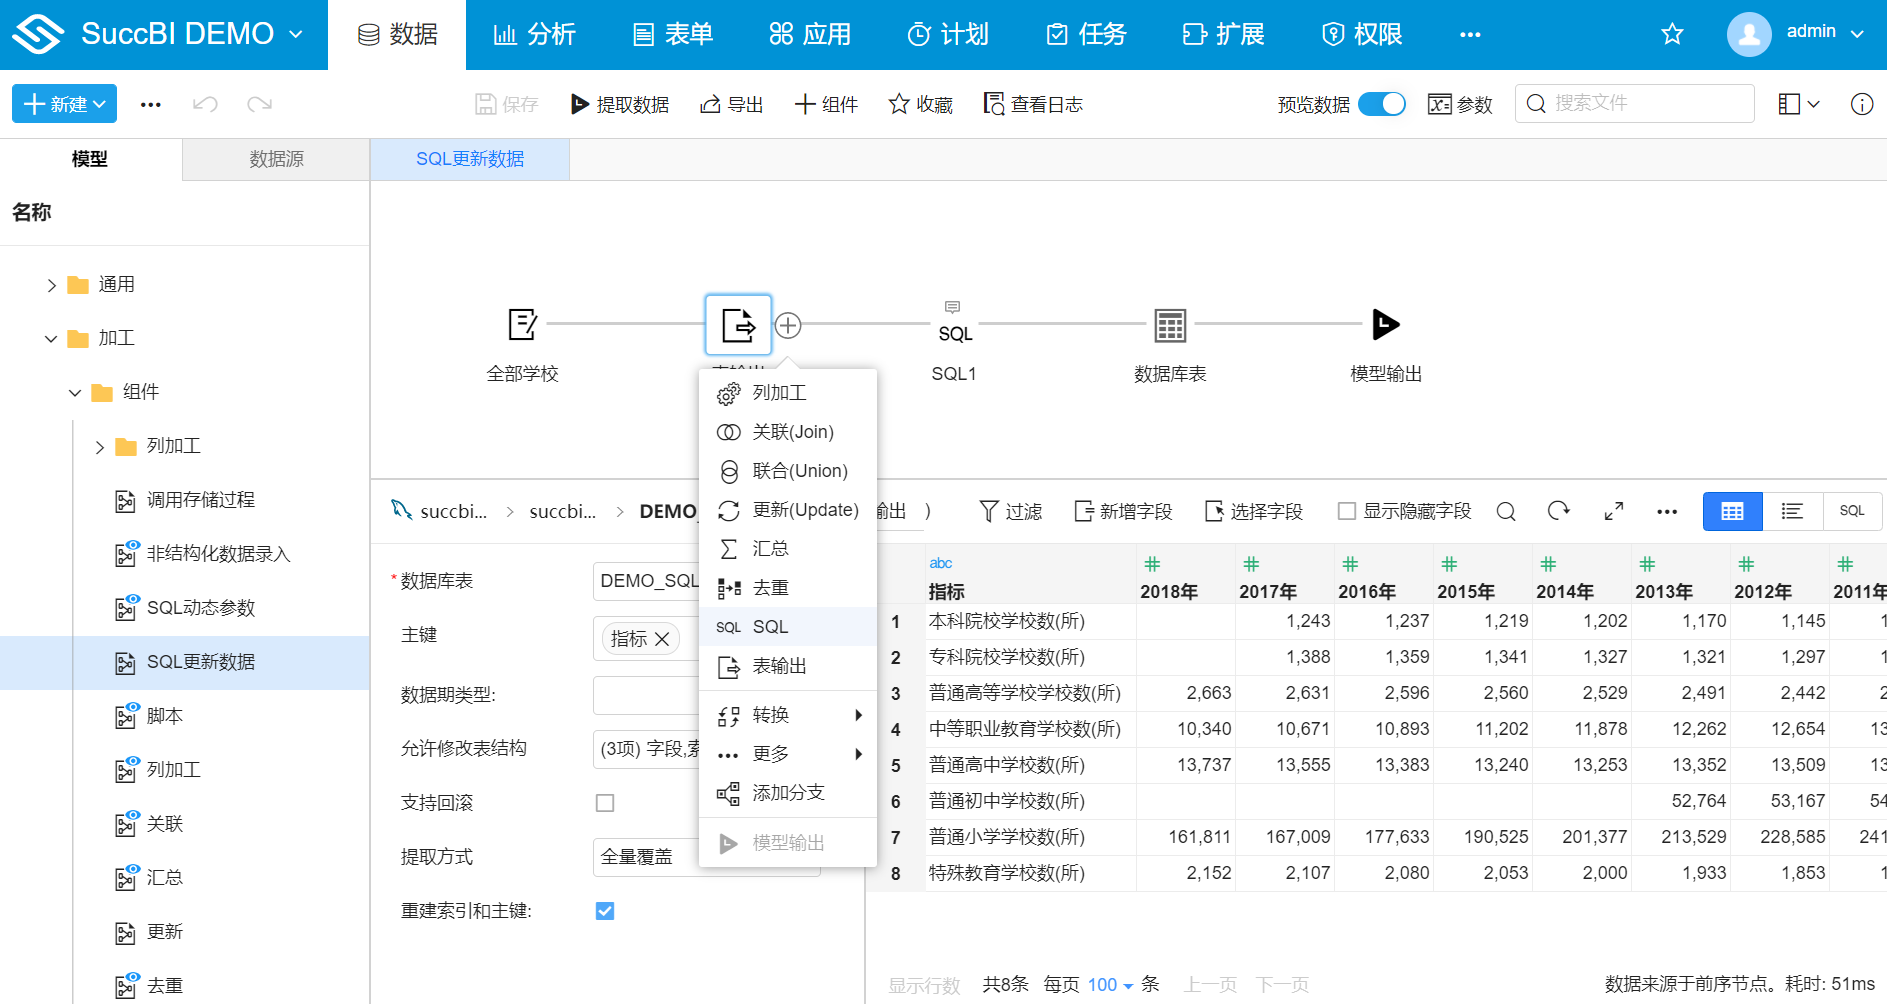Switch to the 数据源 tab
Image resolution: width=1887 pixels, height=1004 pixels.
coord(276,159)
